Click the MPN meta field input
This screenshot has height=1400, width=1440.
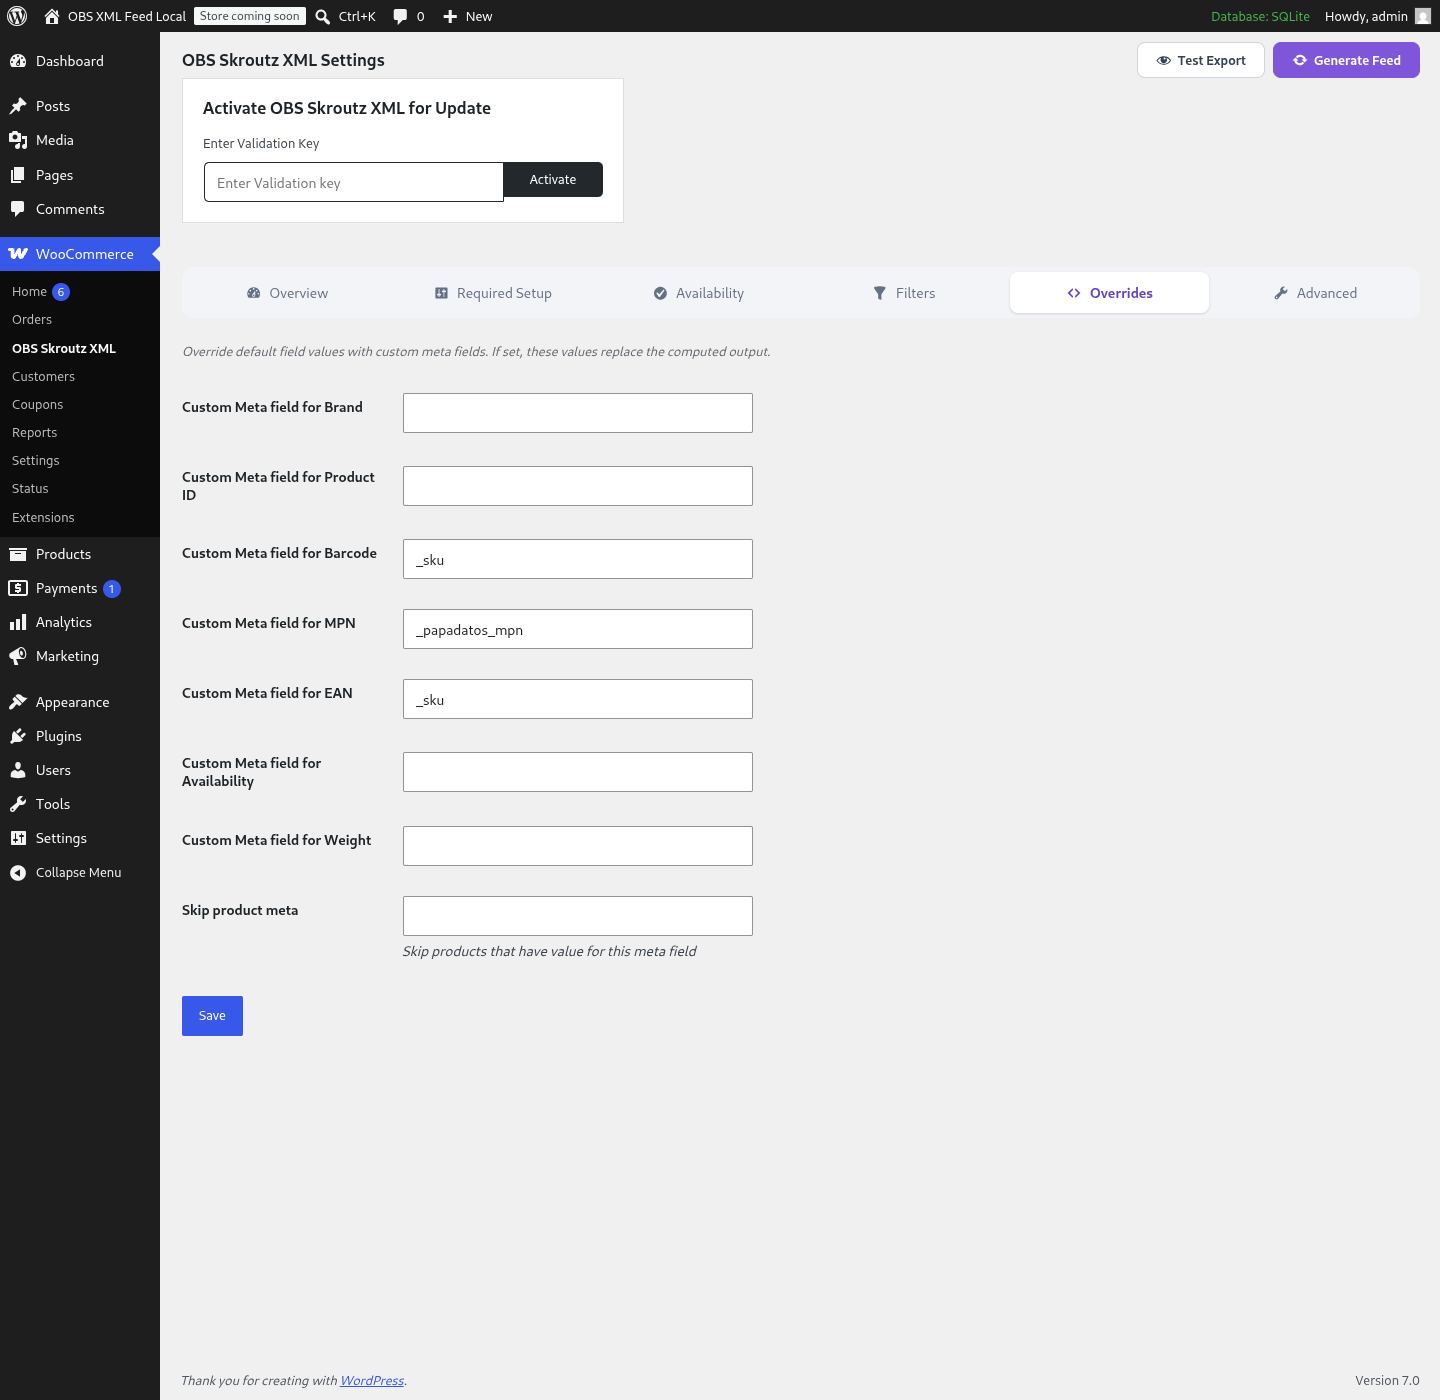tap(578, 629)
